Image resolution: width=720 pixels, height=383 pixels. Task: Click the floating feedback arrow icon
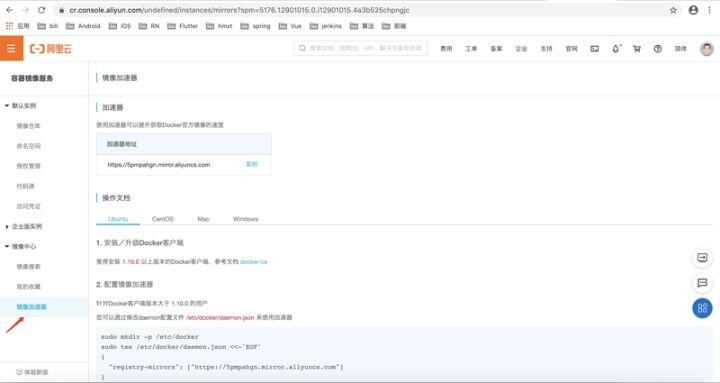[702, 258]
